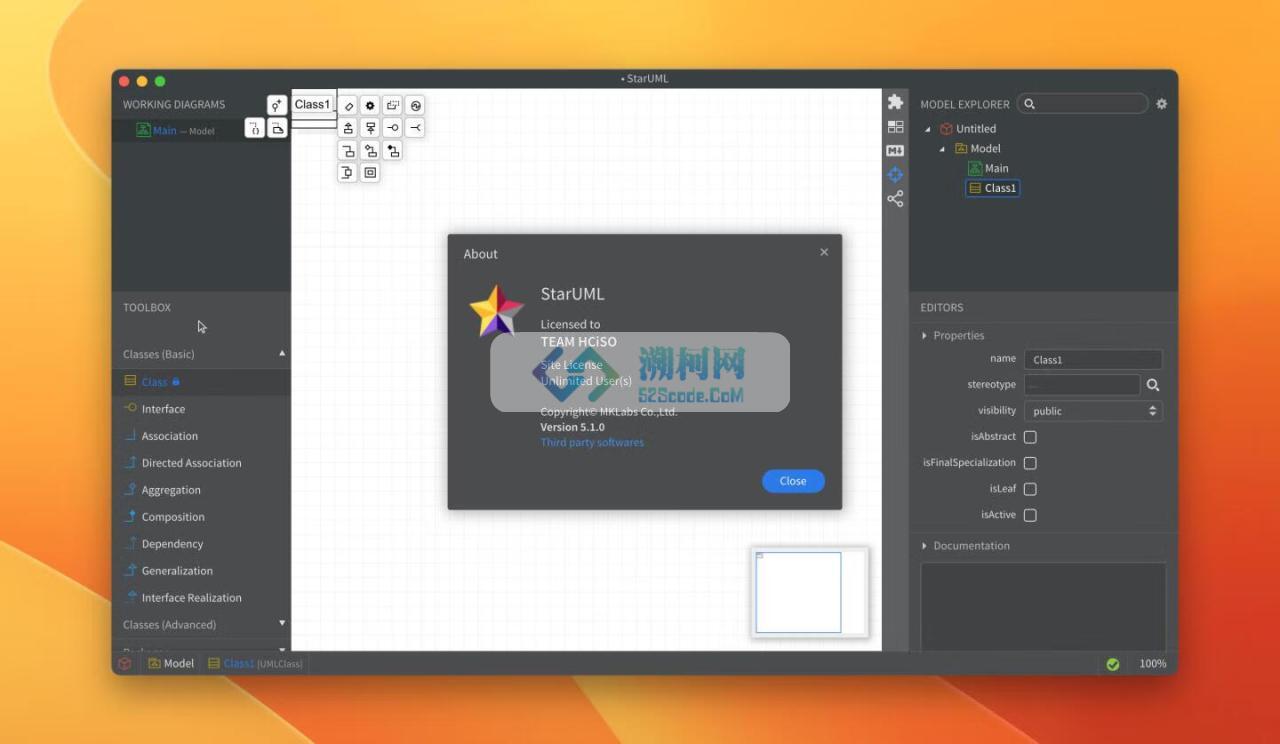Click the Class1 name box on canvas
This screenshot has height=744, width=1280.
tap(313, 104)
